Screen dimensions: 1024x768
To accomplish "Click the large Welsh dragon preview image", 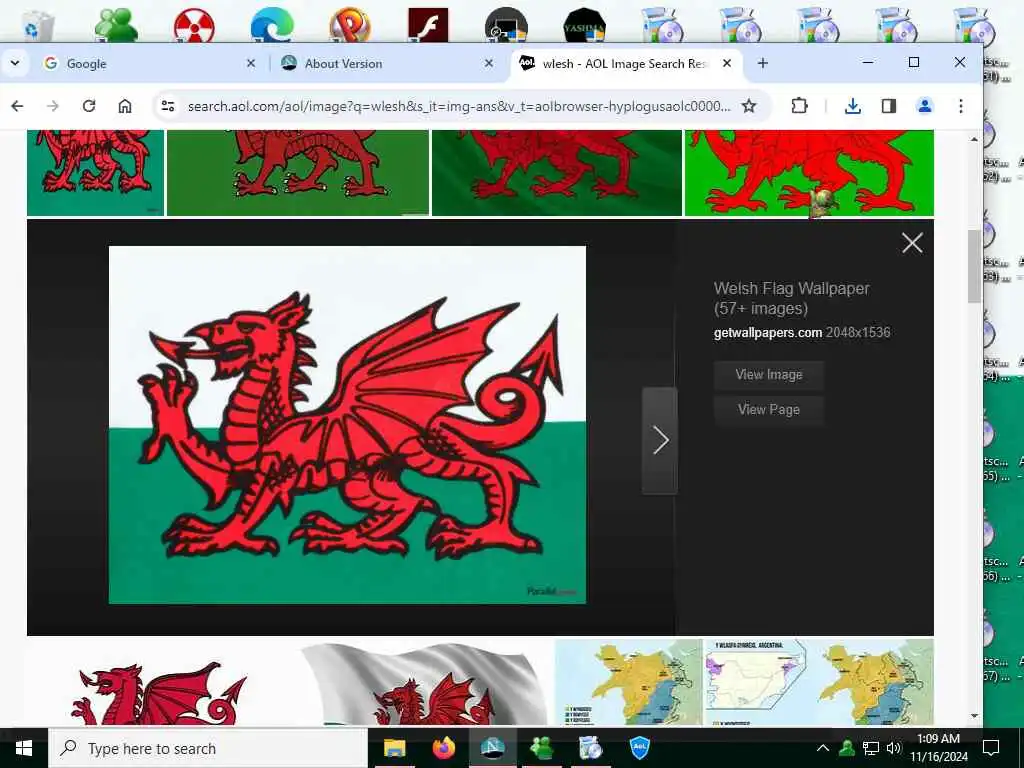I will 347,424.
